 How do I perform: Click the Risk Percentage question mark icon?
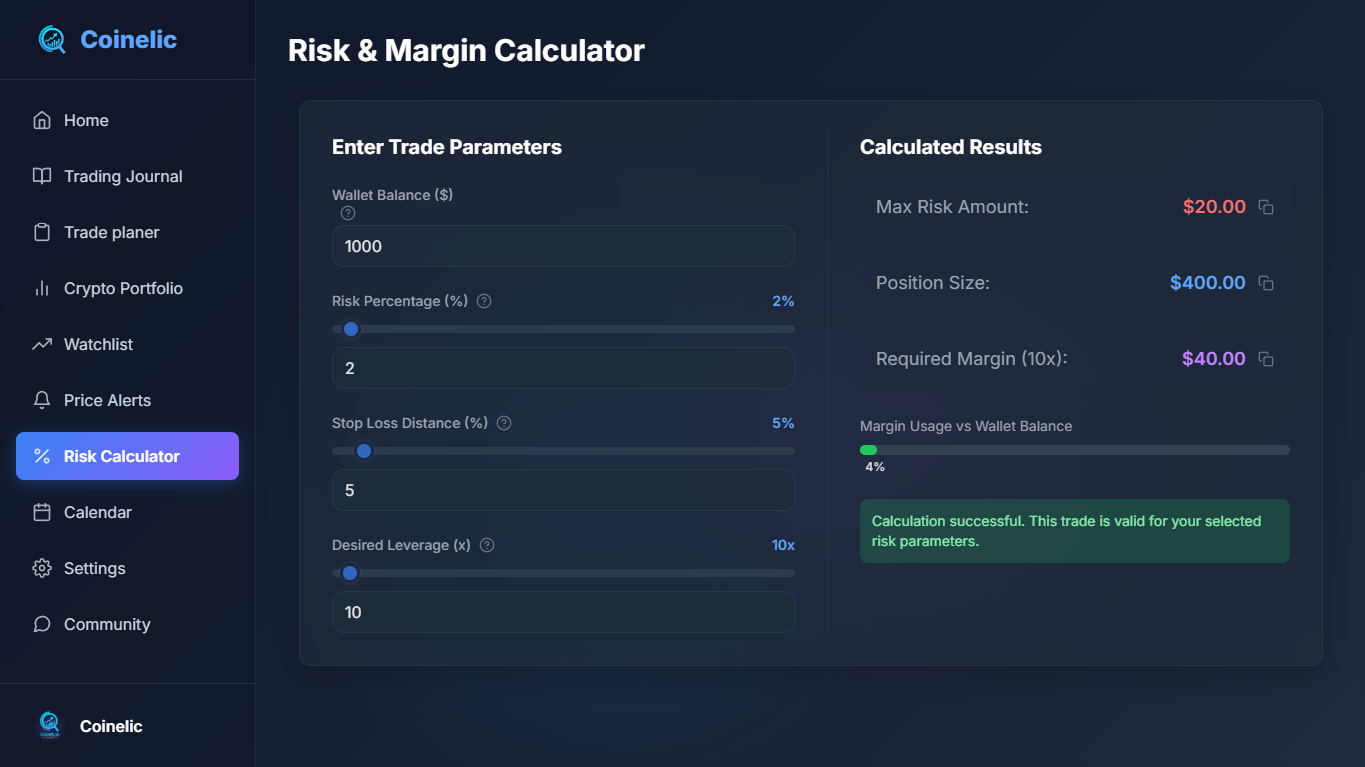click(x=483, y=300)
